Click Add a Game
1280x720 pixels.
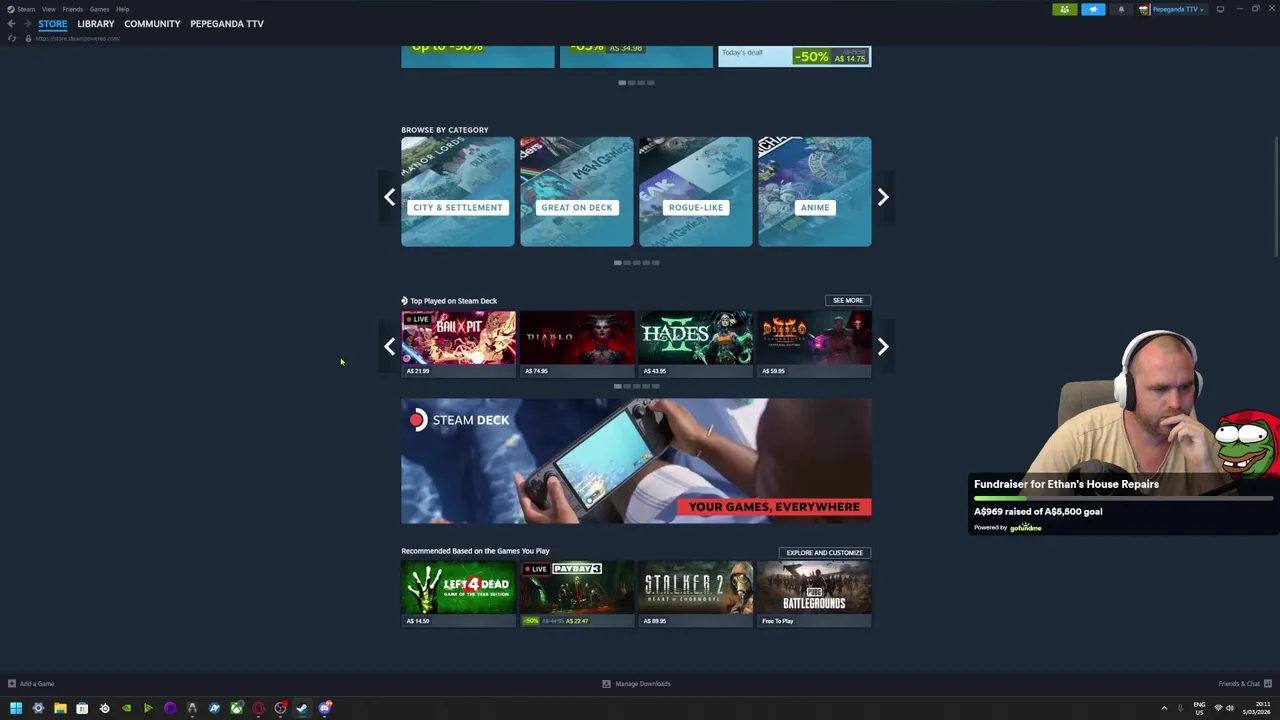click(31, 684)
